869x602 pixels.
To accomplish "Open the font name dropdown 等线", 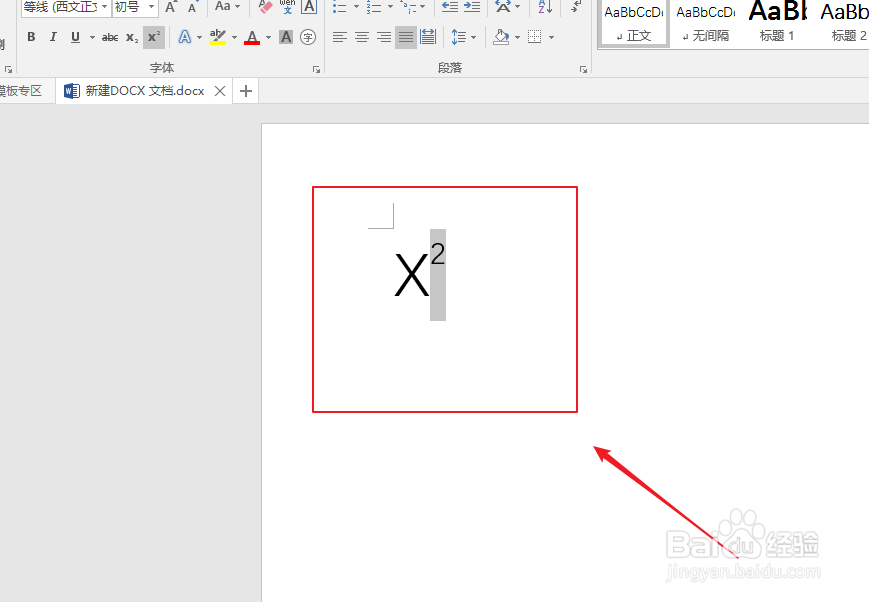I will point(104,7).
